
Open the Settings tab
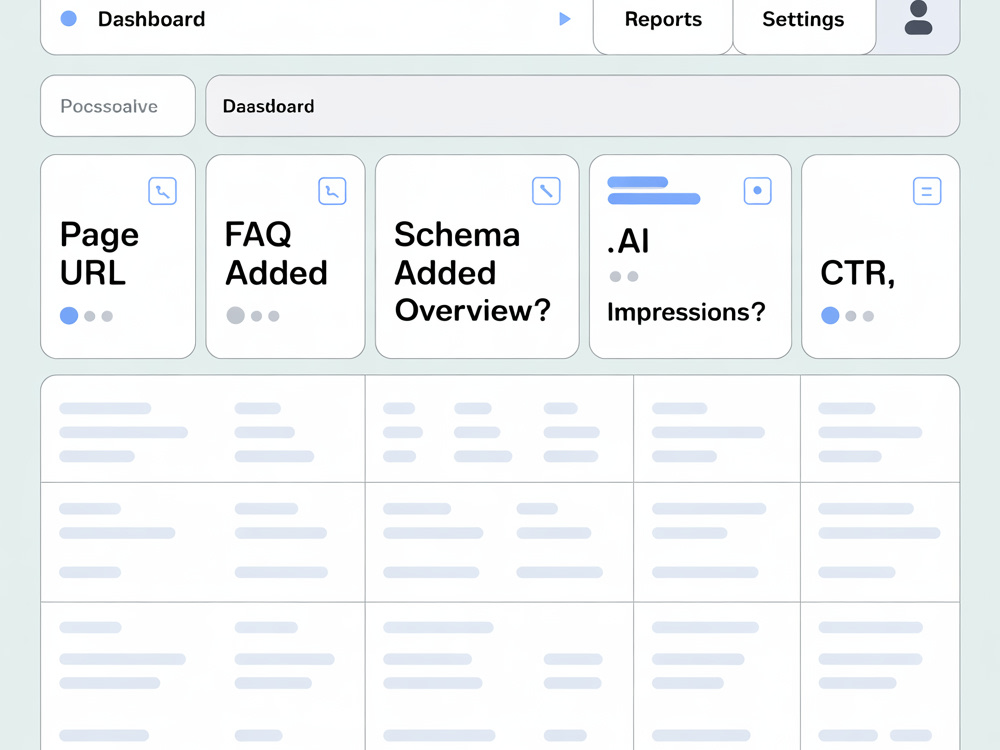coord(804,20)
